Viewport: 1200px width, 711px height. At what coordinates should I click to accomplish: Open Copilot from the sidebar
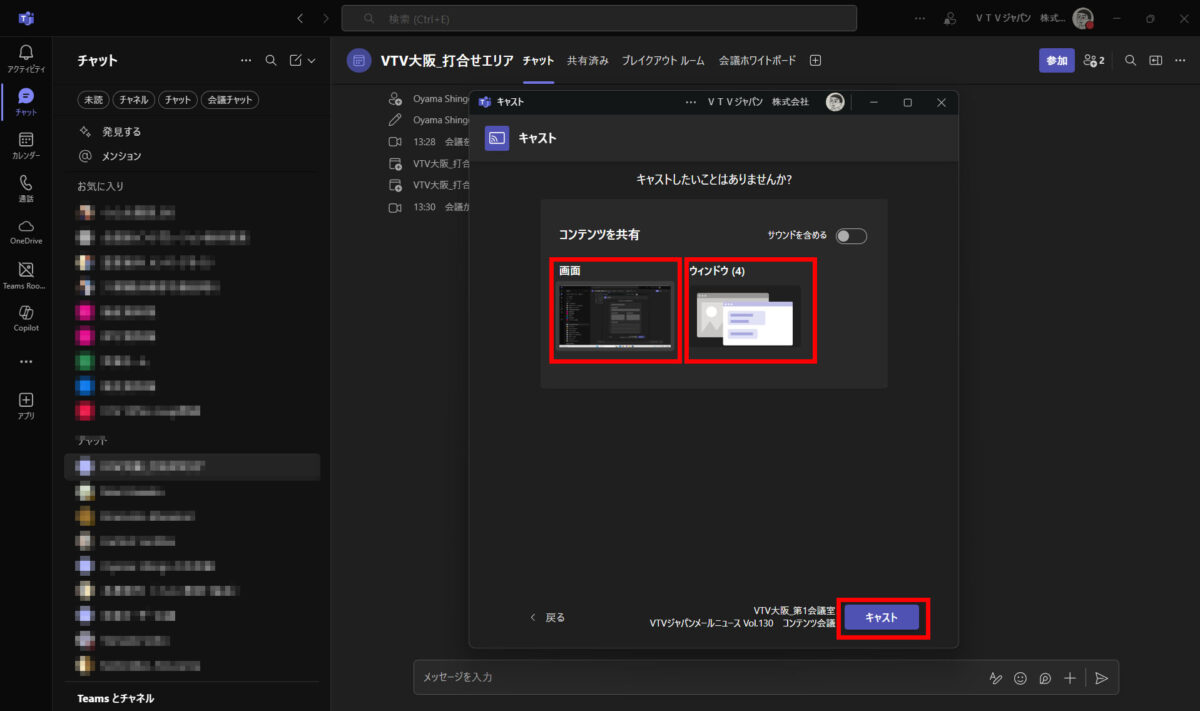click(x=26, y=318)
